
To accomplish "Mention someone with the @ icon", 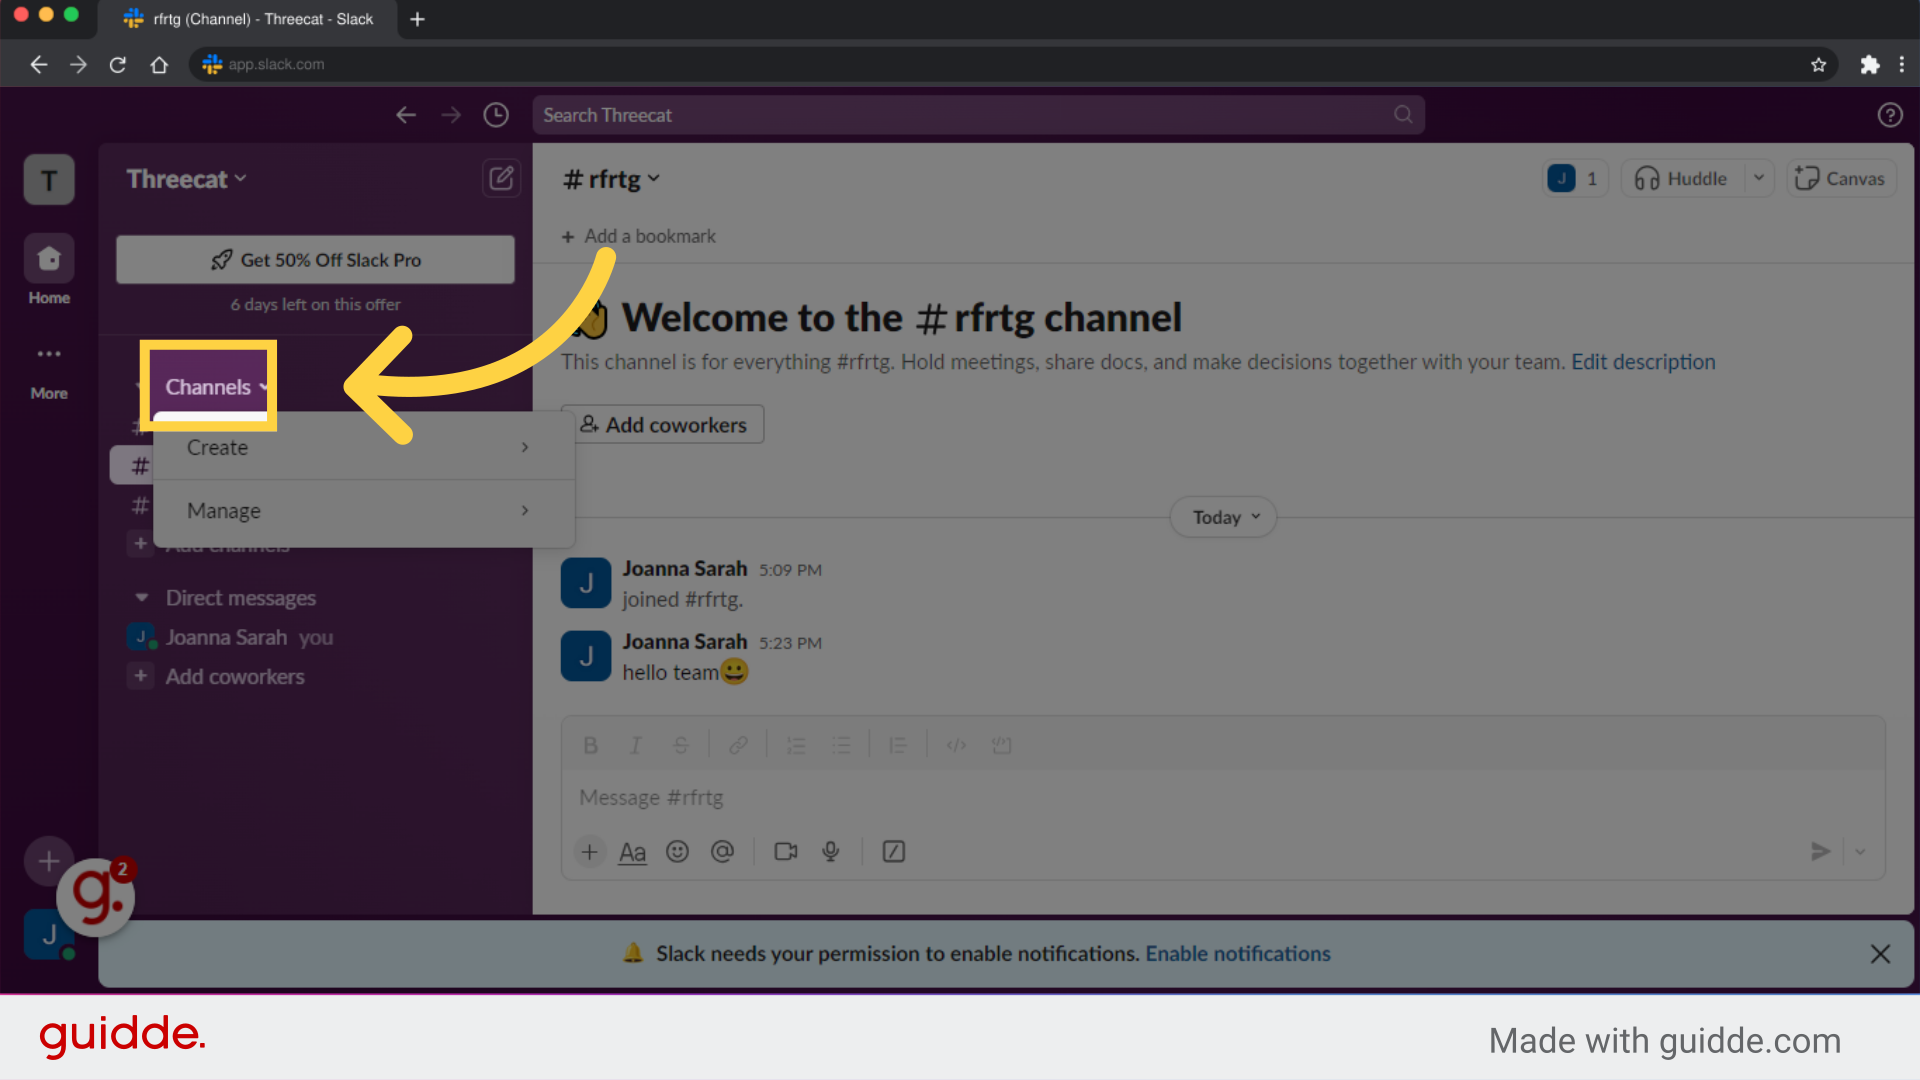I will click(x=723, y=851).
